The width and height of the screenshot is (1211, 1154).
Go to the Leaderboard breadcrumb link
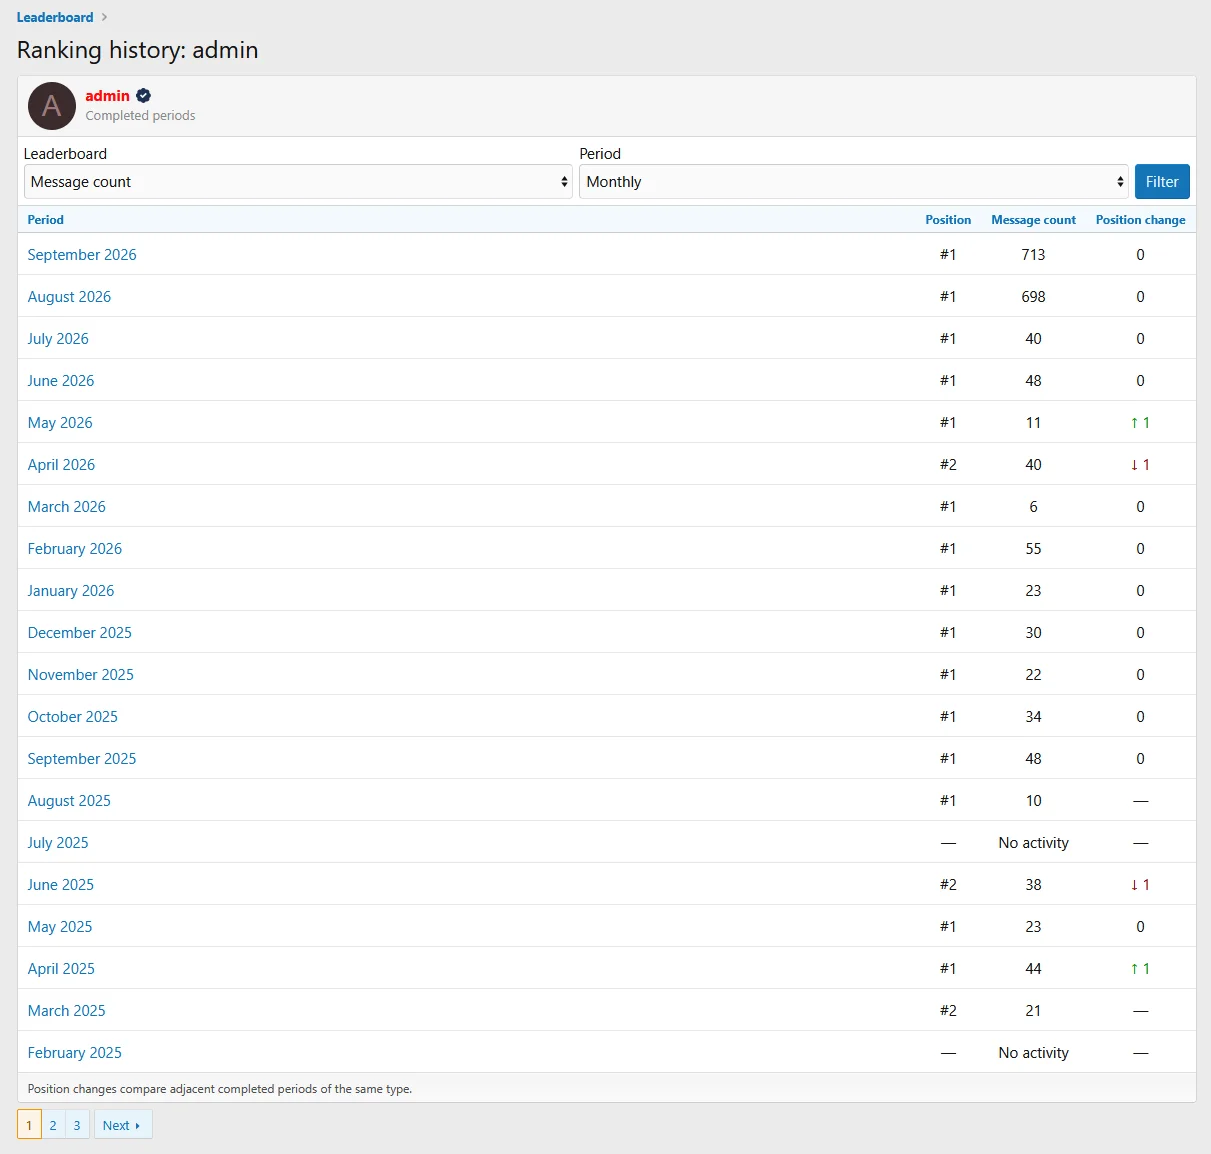pos(55,17)
